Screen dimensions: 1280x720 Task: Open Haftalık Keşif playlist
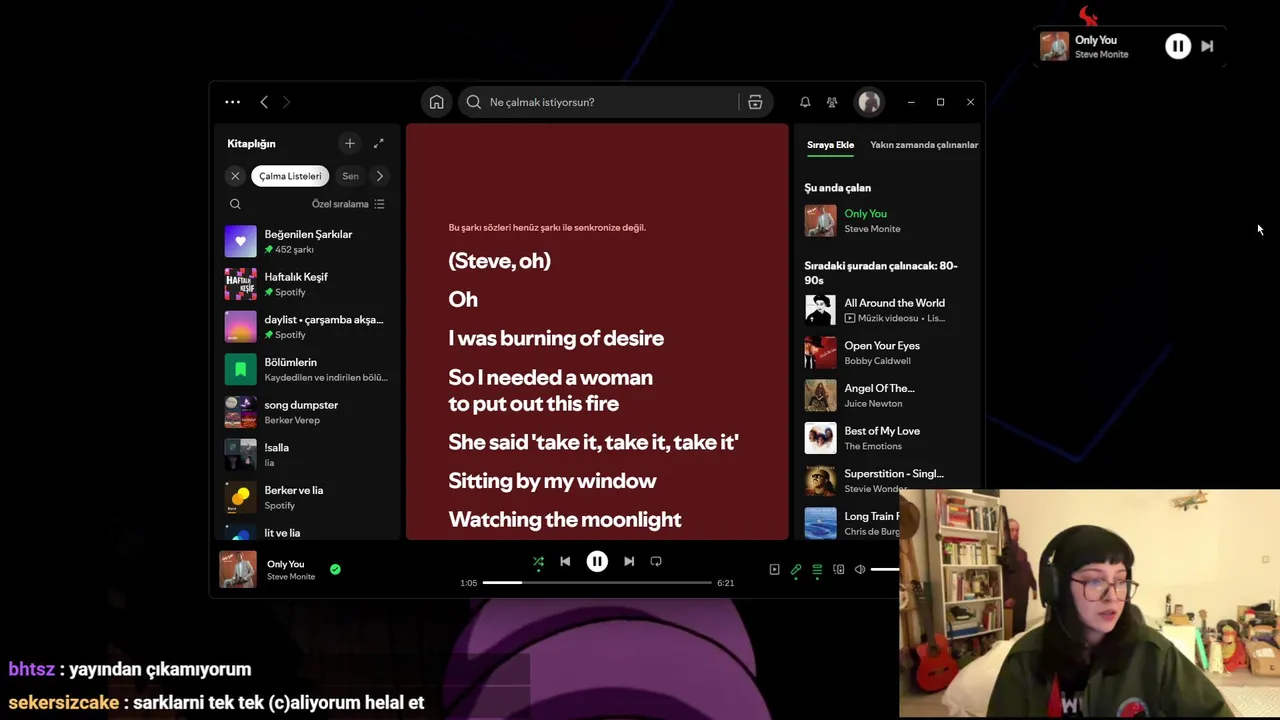(x=307, y=284)
